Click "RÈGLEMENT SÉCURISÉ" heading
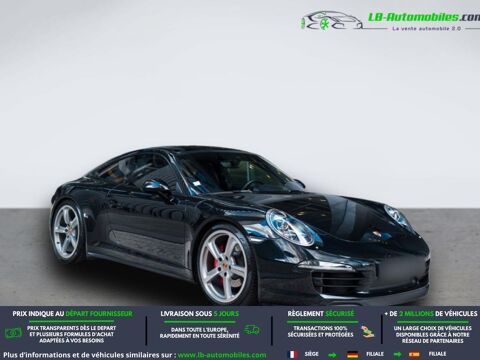The width and height of the screenshot is (480, 360). (x=321, y=314)
